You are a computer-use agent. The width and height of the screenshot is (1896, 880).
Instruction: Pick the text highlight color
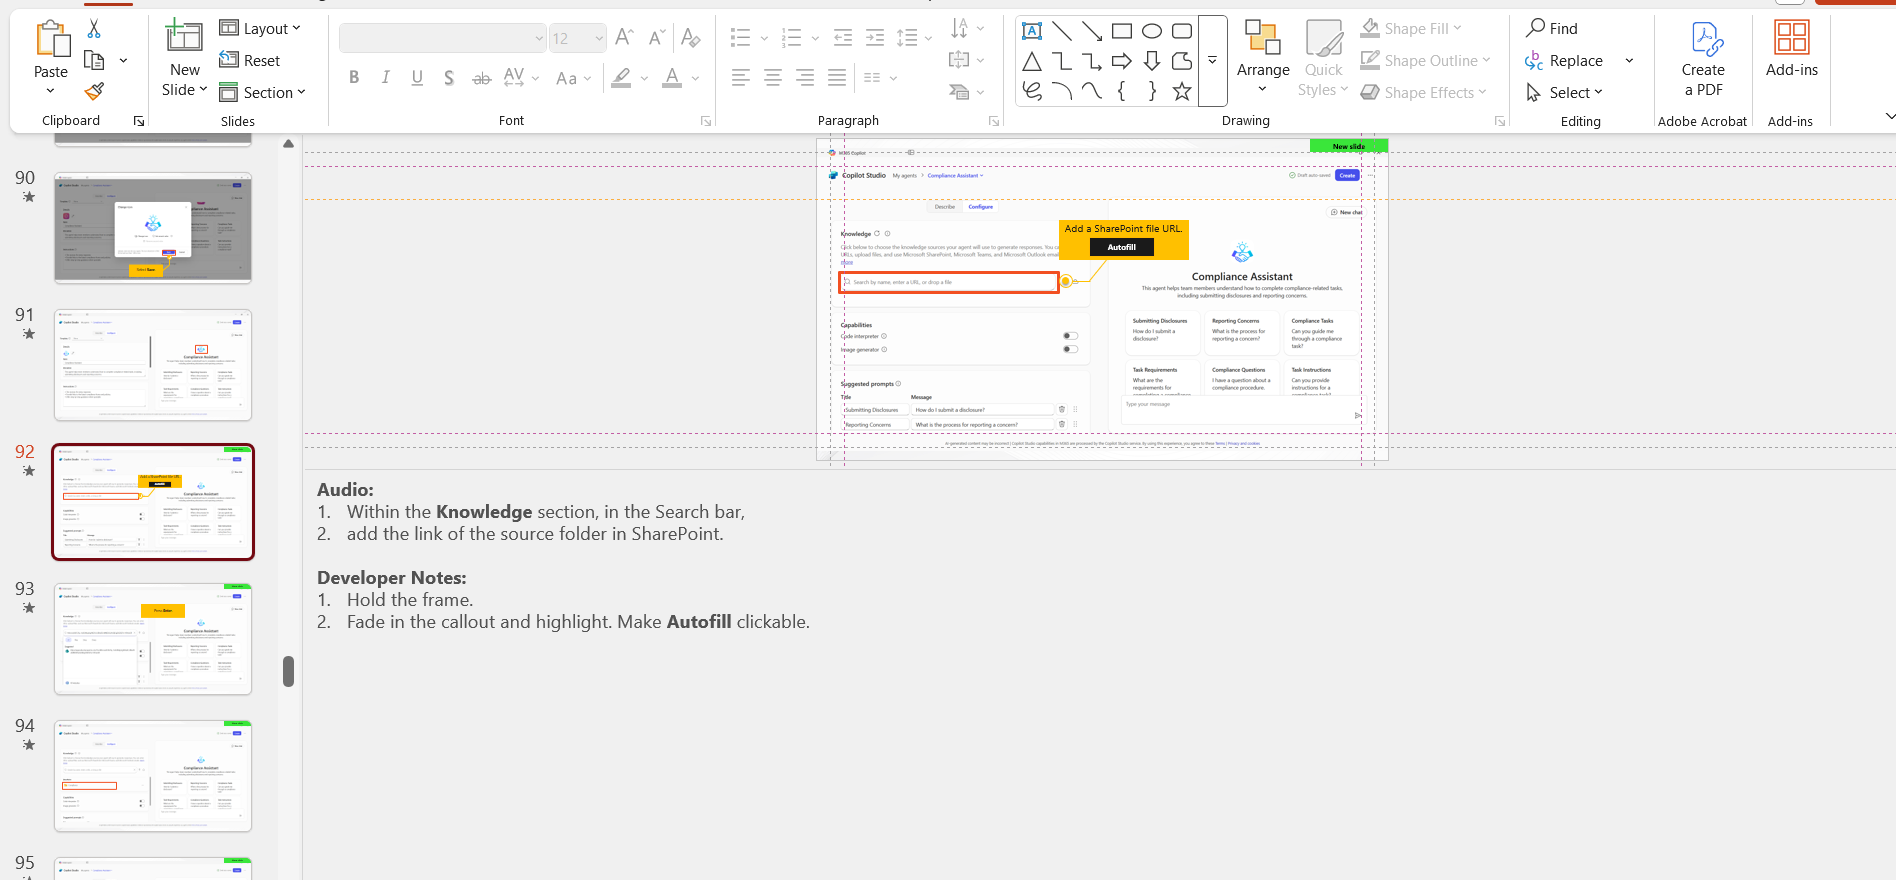621,77
